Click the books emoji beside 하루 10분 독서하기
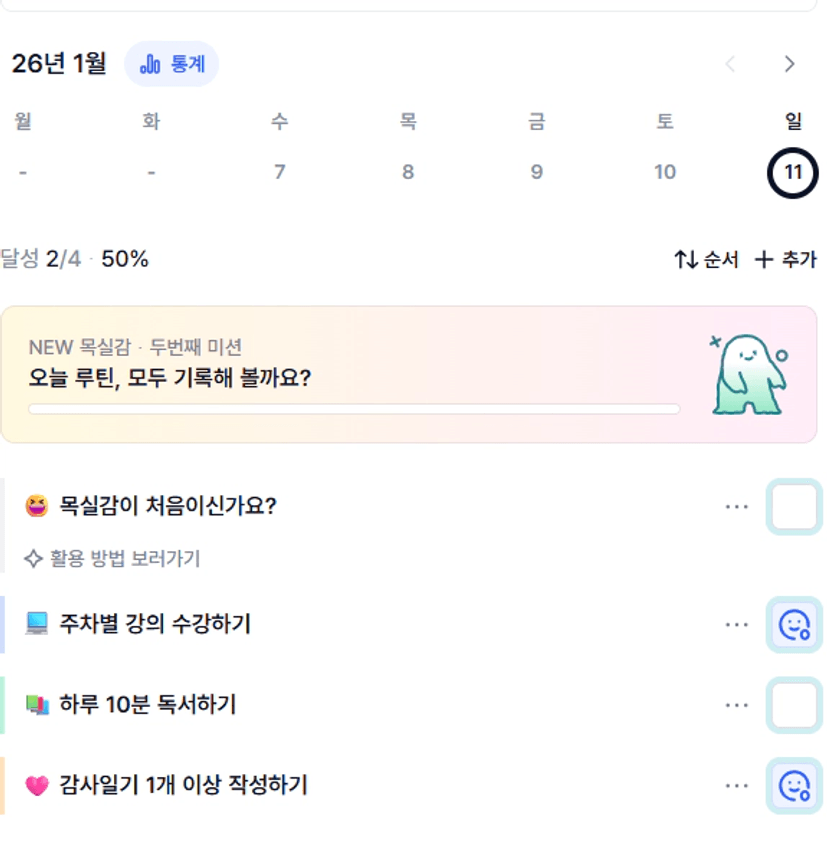827x844 pixels. pyautogui.click(x=37, y=705)
